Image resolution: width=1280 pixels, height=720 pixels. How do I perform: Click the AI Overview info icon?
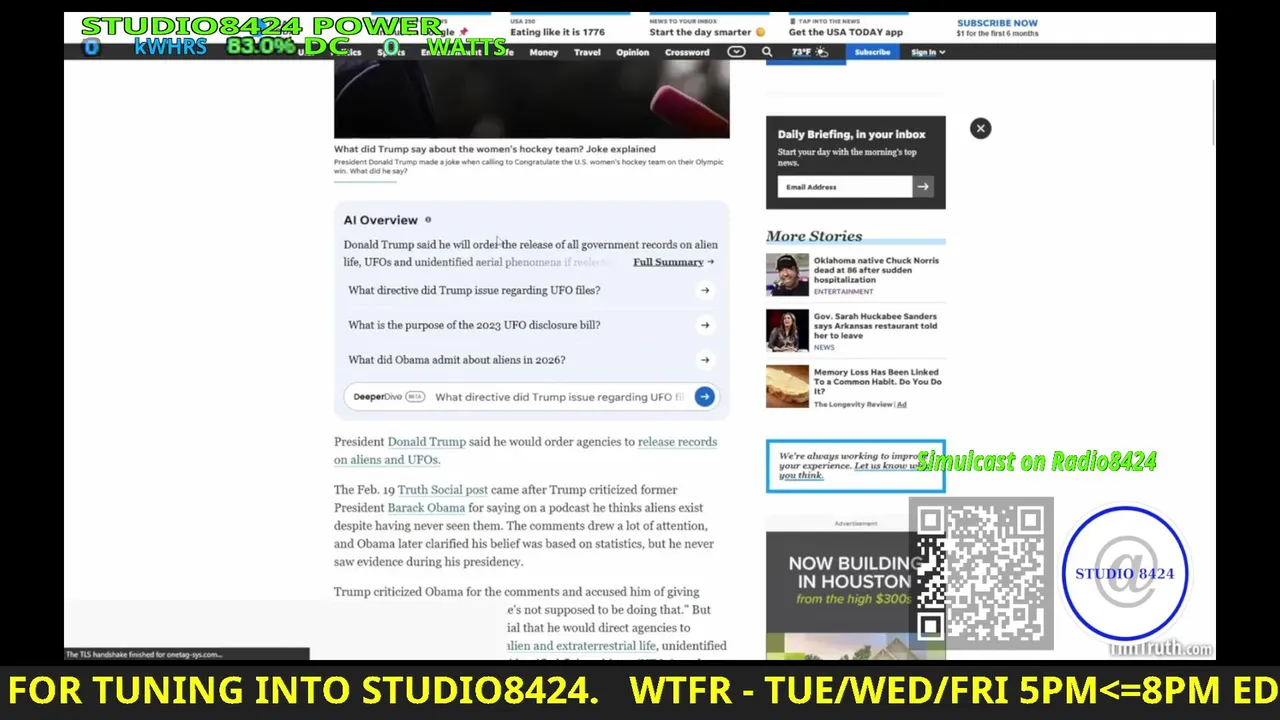point(428,220)
